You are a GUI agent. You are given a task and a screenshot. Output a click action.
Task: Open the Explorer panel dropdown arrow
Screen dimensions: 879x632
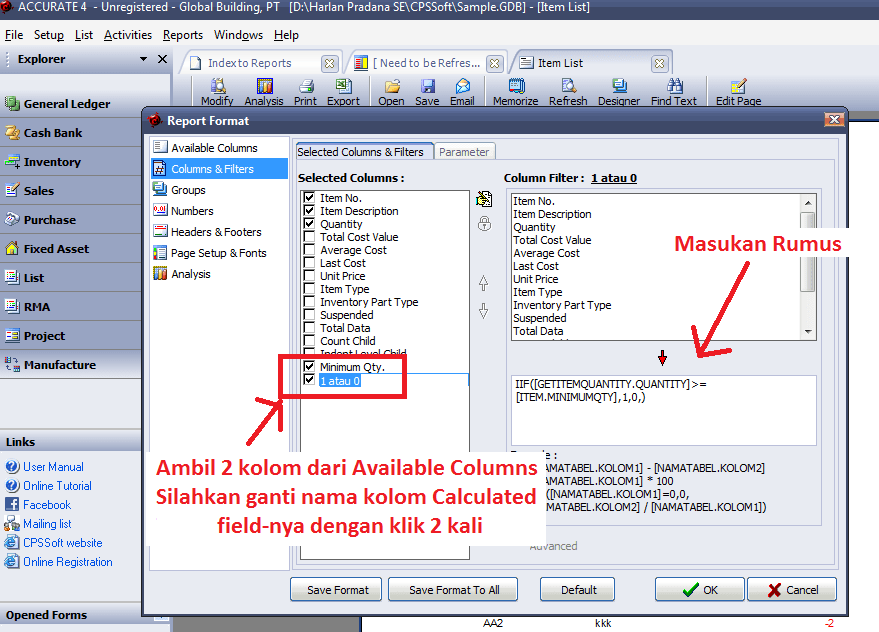144,59
